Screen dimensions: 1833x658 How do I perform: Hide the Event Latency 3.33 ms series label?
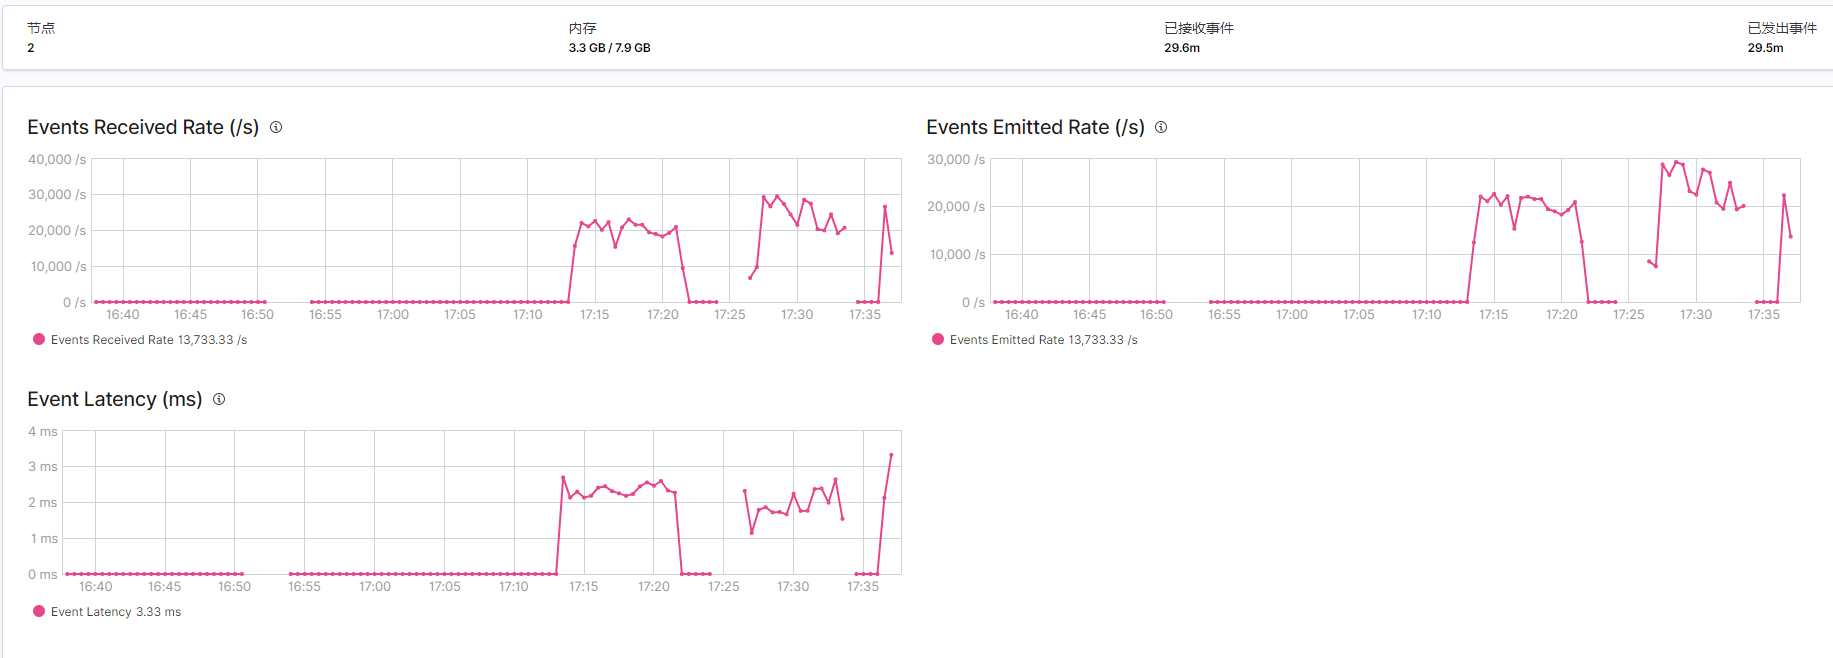[116, 612]
